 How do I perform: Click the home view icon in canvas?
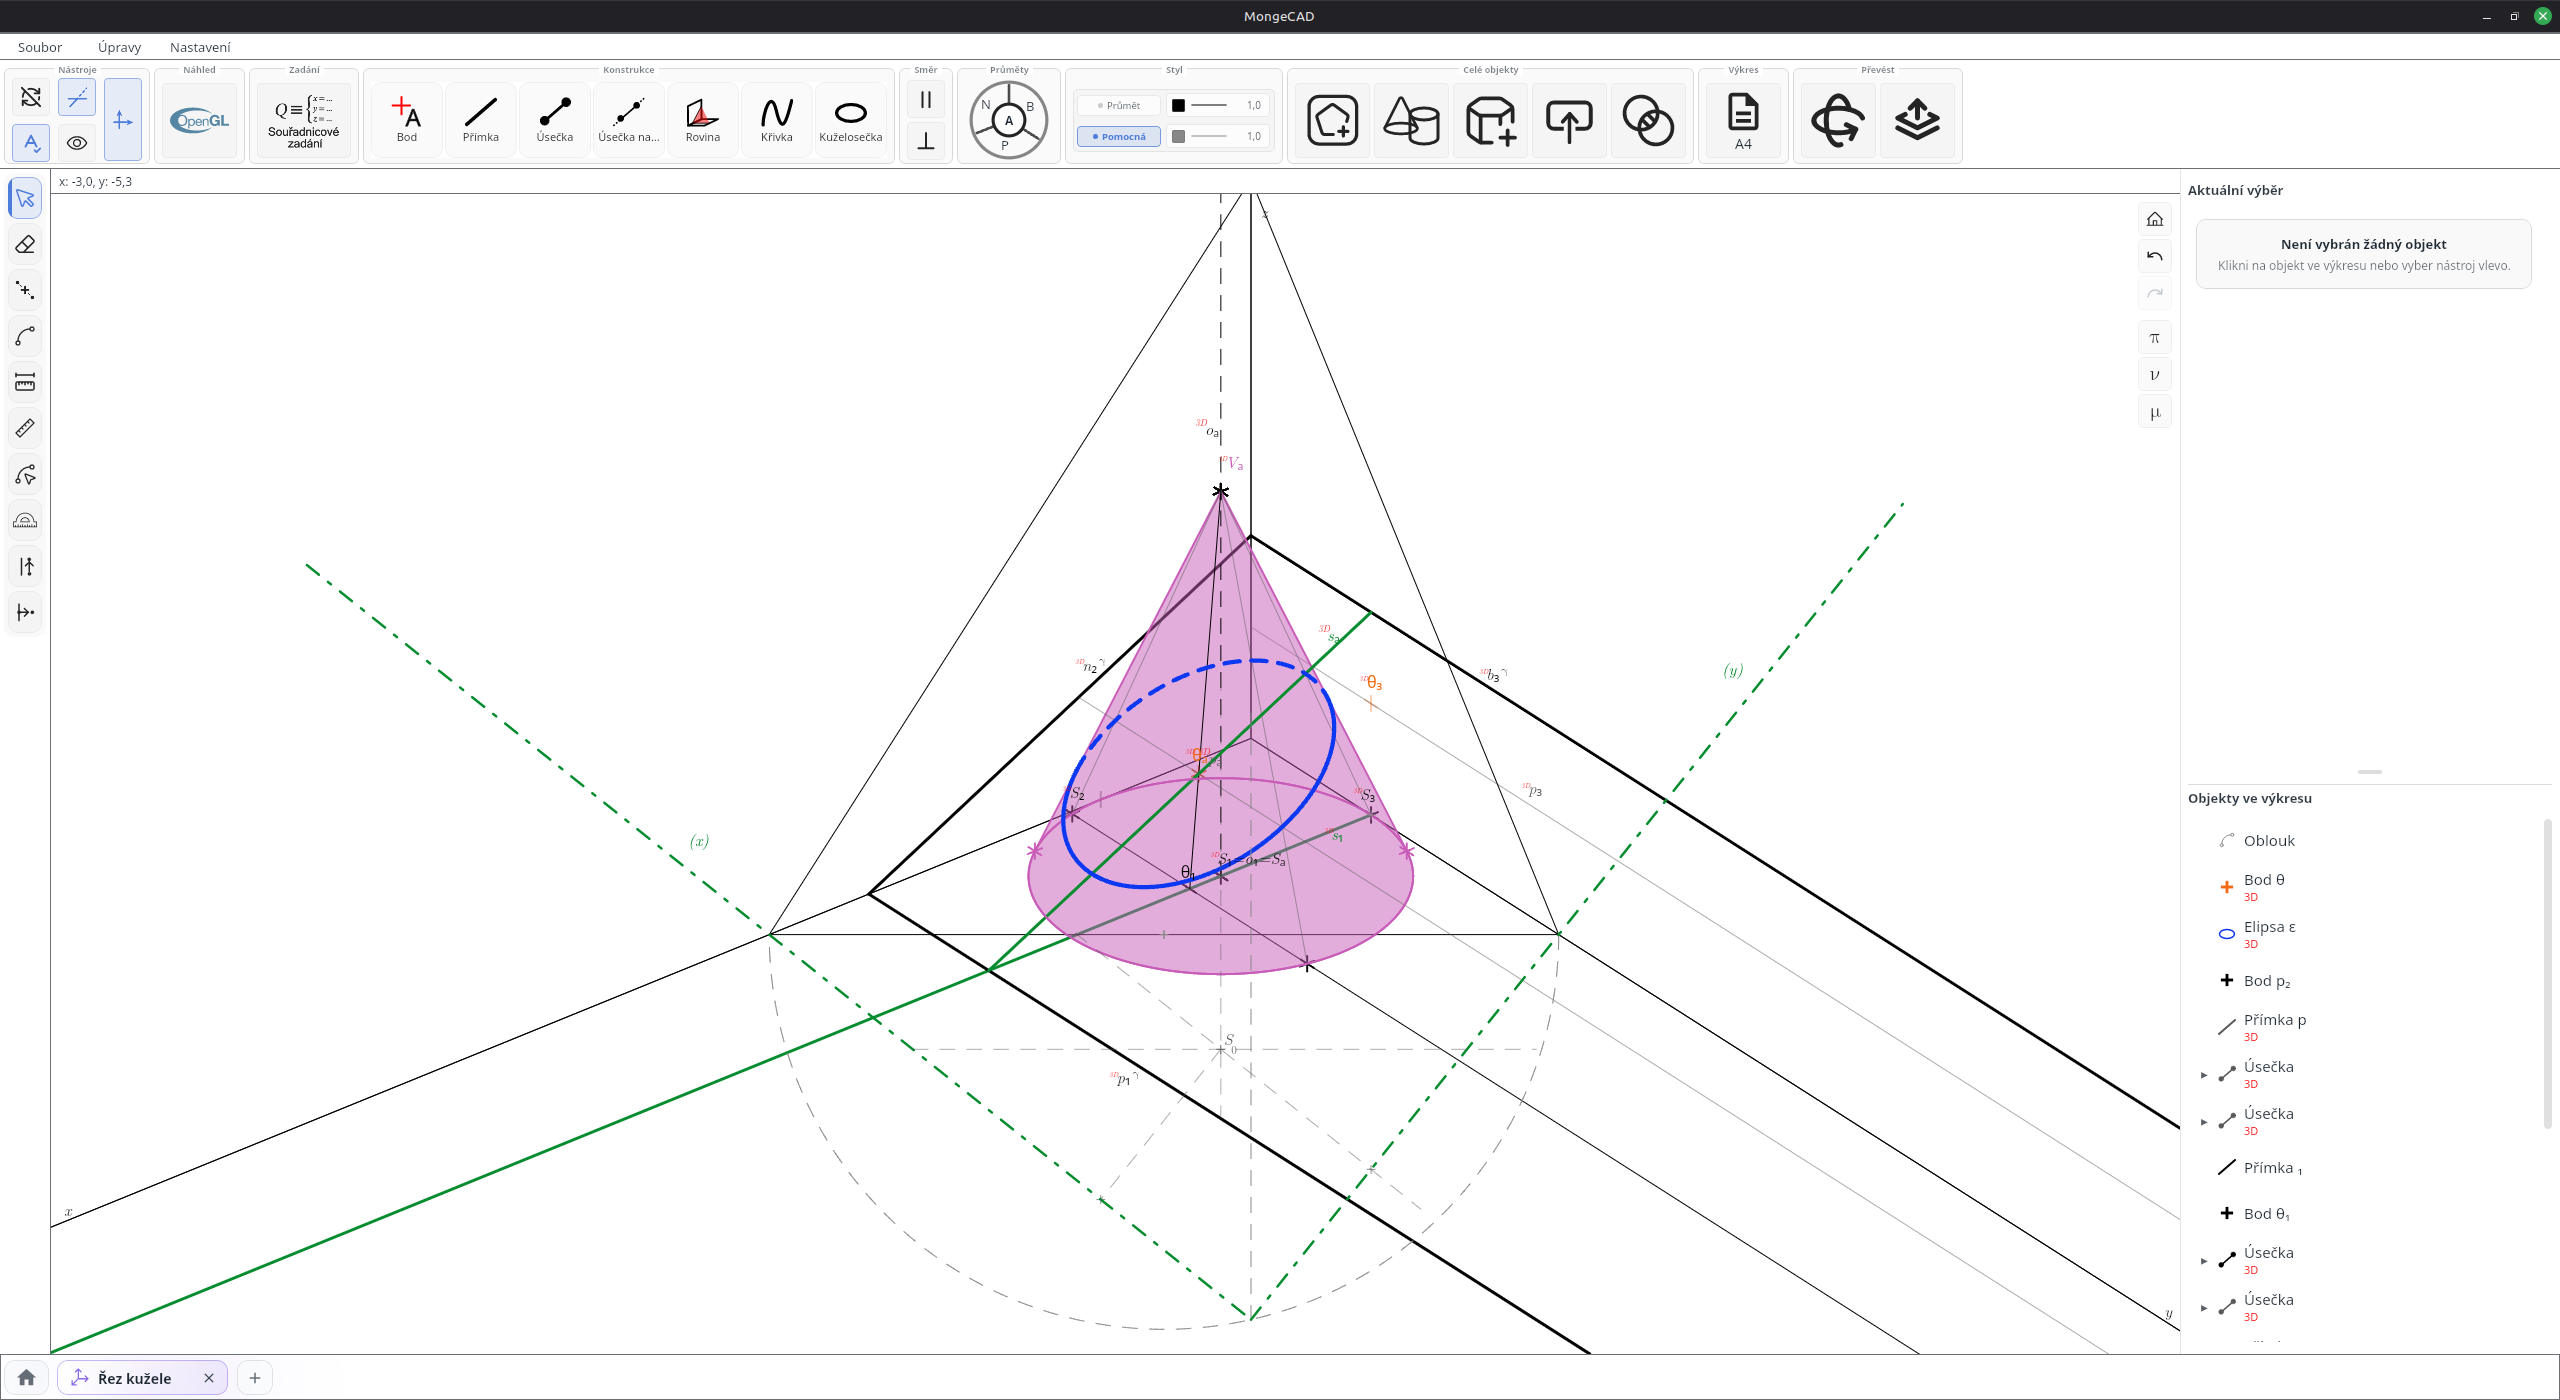(x=2155, y=219)
